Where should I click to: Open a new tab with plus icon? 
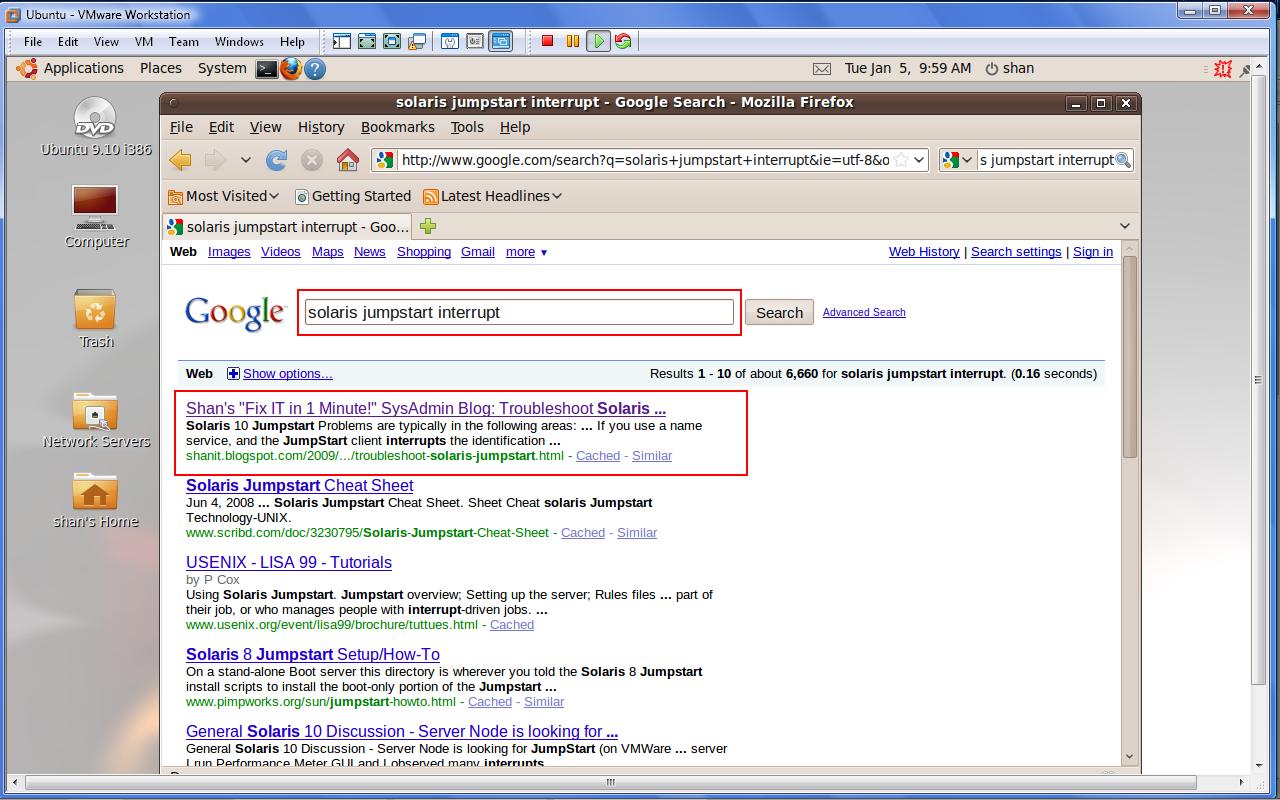428,225
